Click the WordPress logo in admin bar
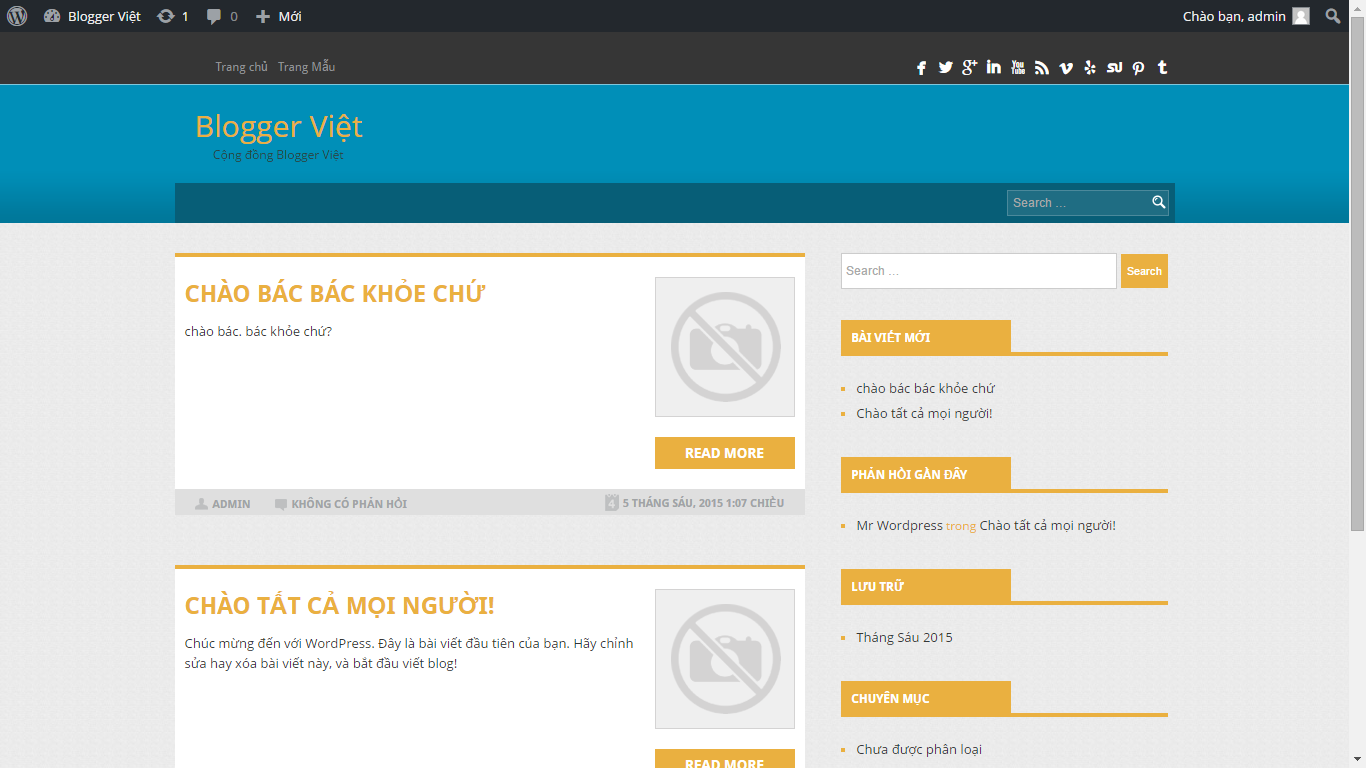This screenshot has width=1366, height=768. pos(17,16)
